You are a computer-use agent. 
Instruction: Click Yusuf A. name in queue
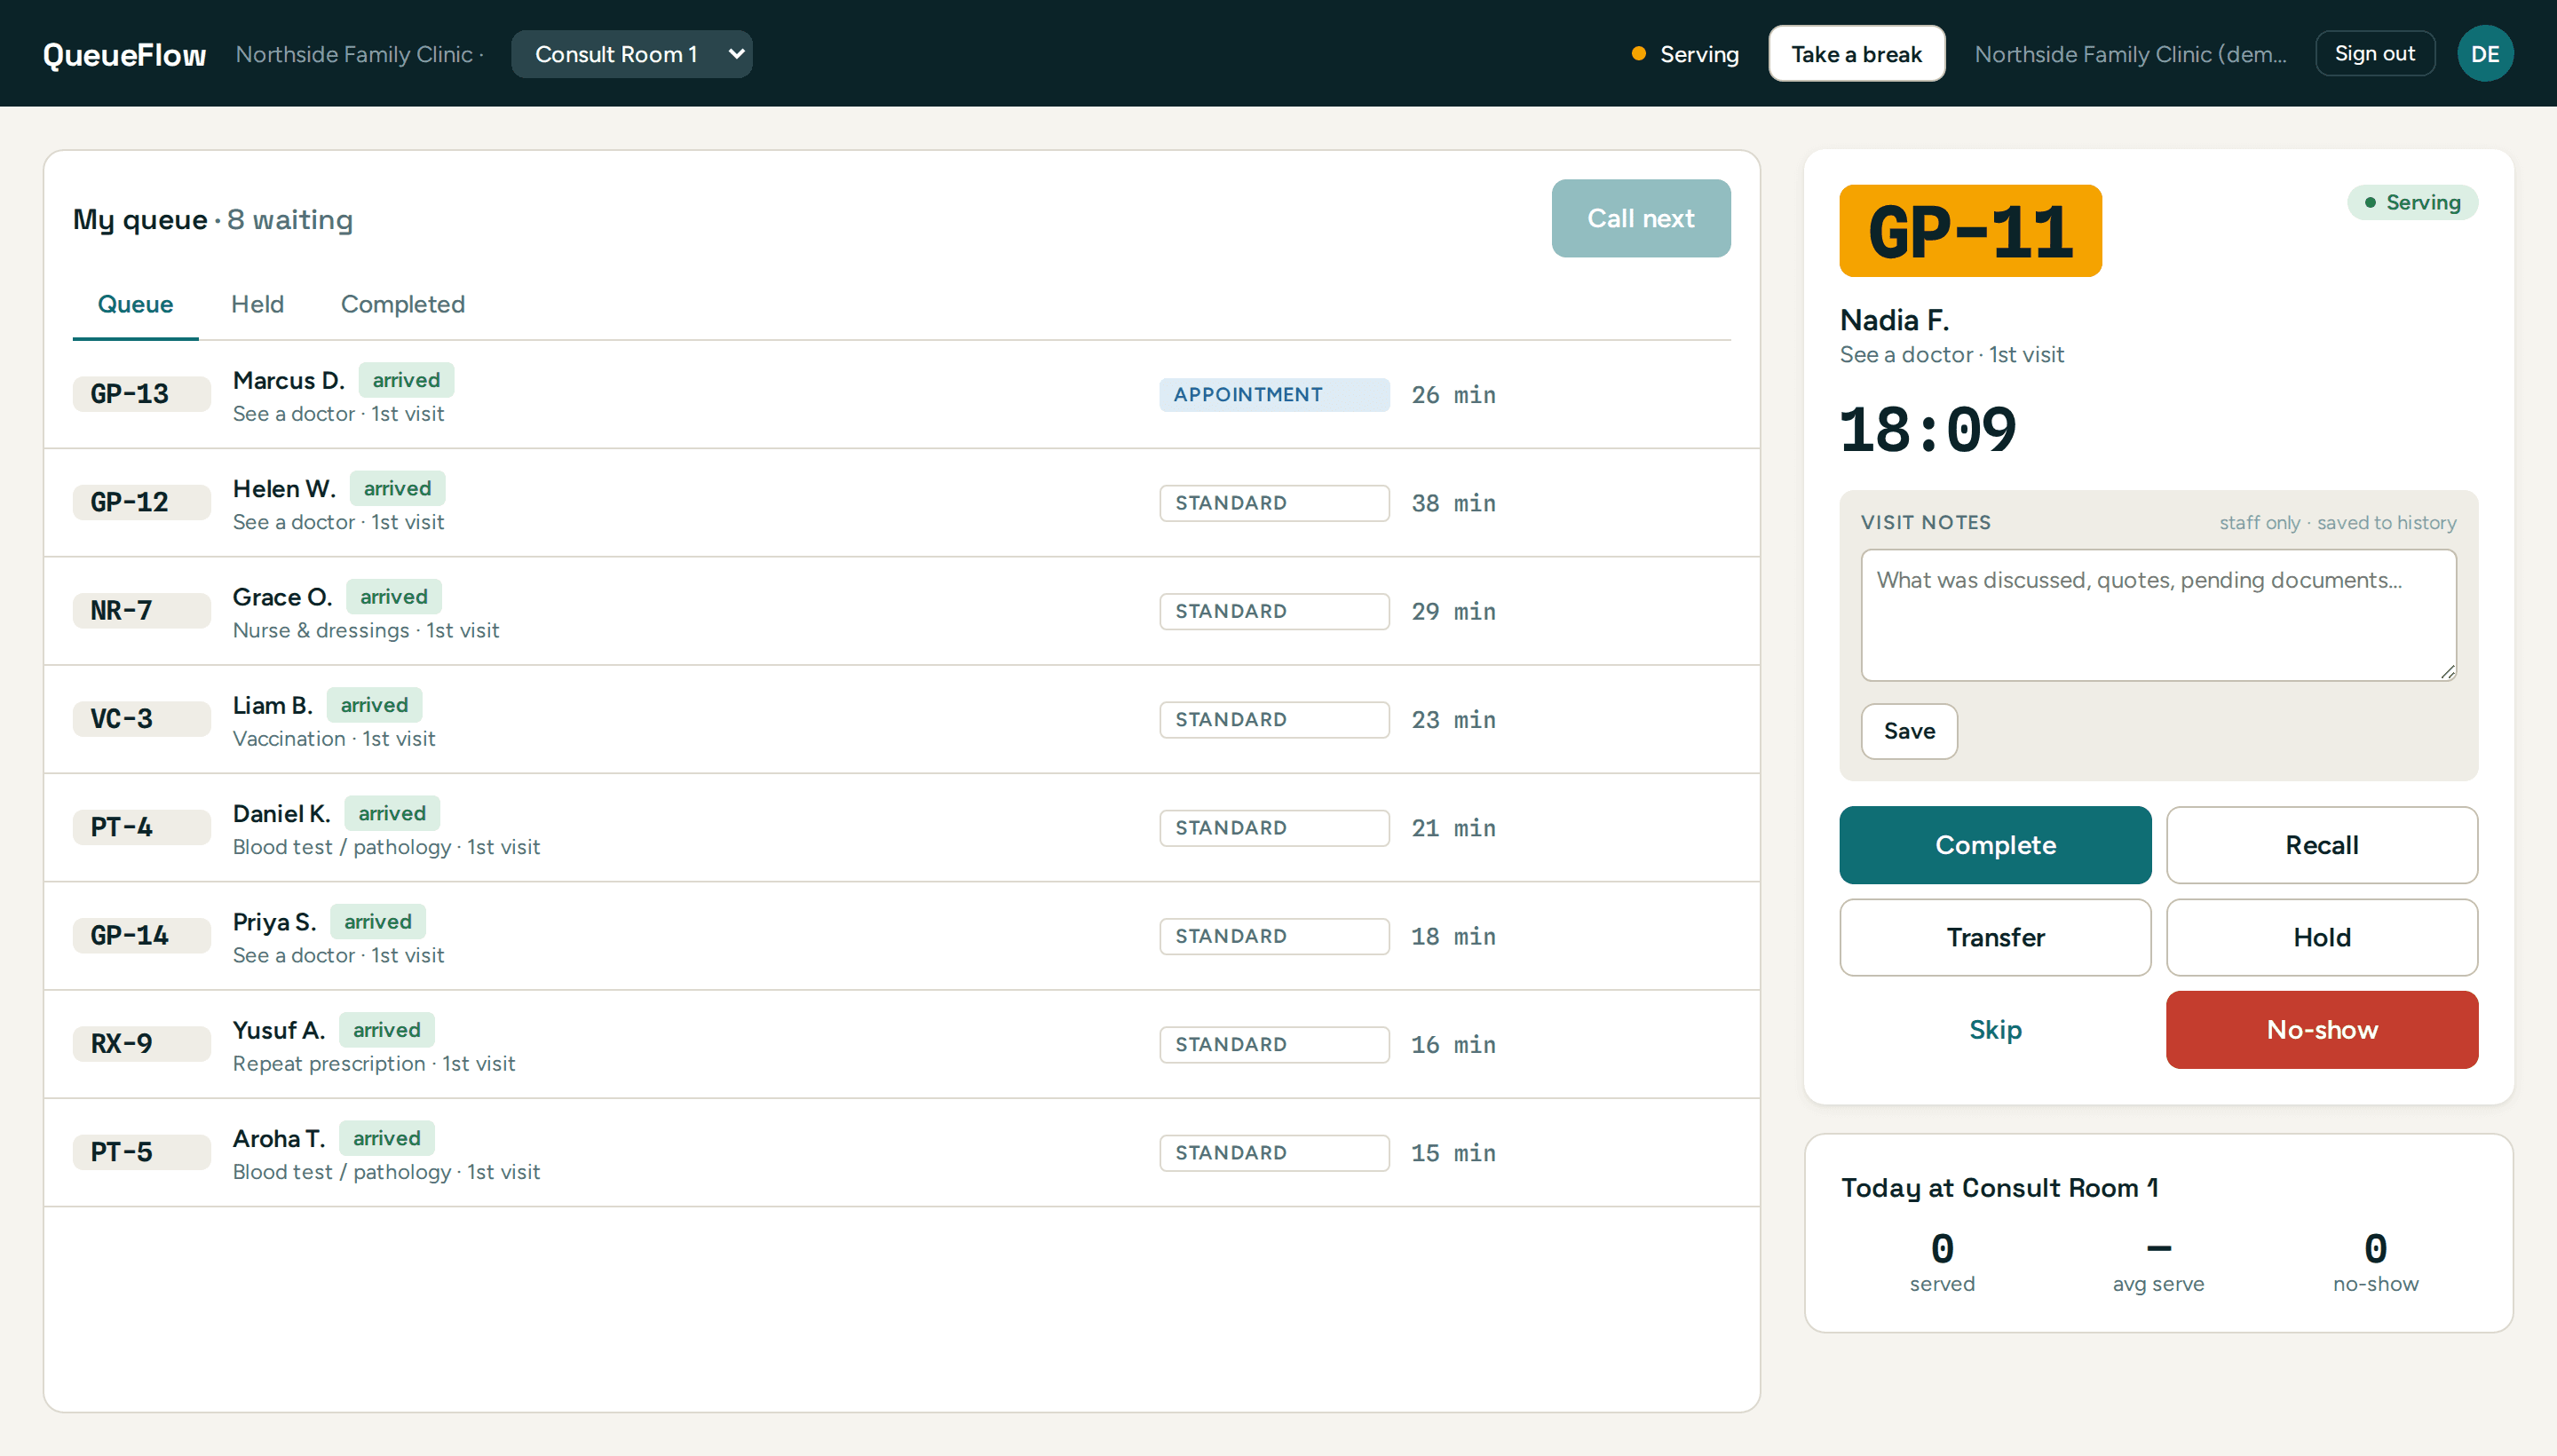[279, 1030]
